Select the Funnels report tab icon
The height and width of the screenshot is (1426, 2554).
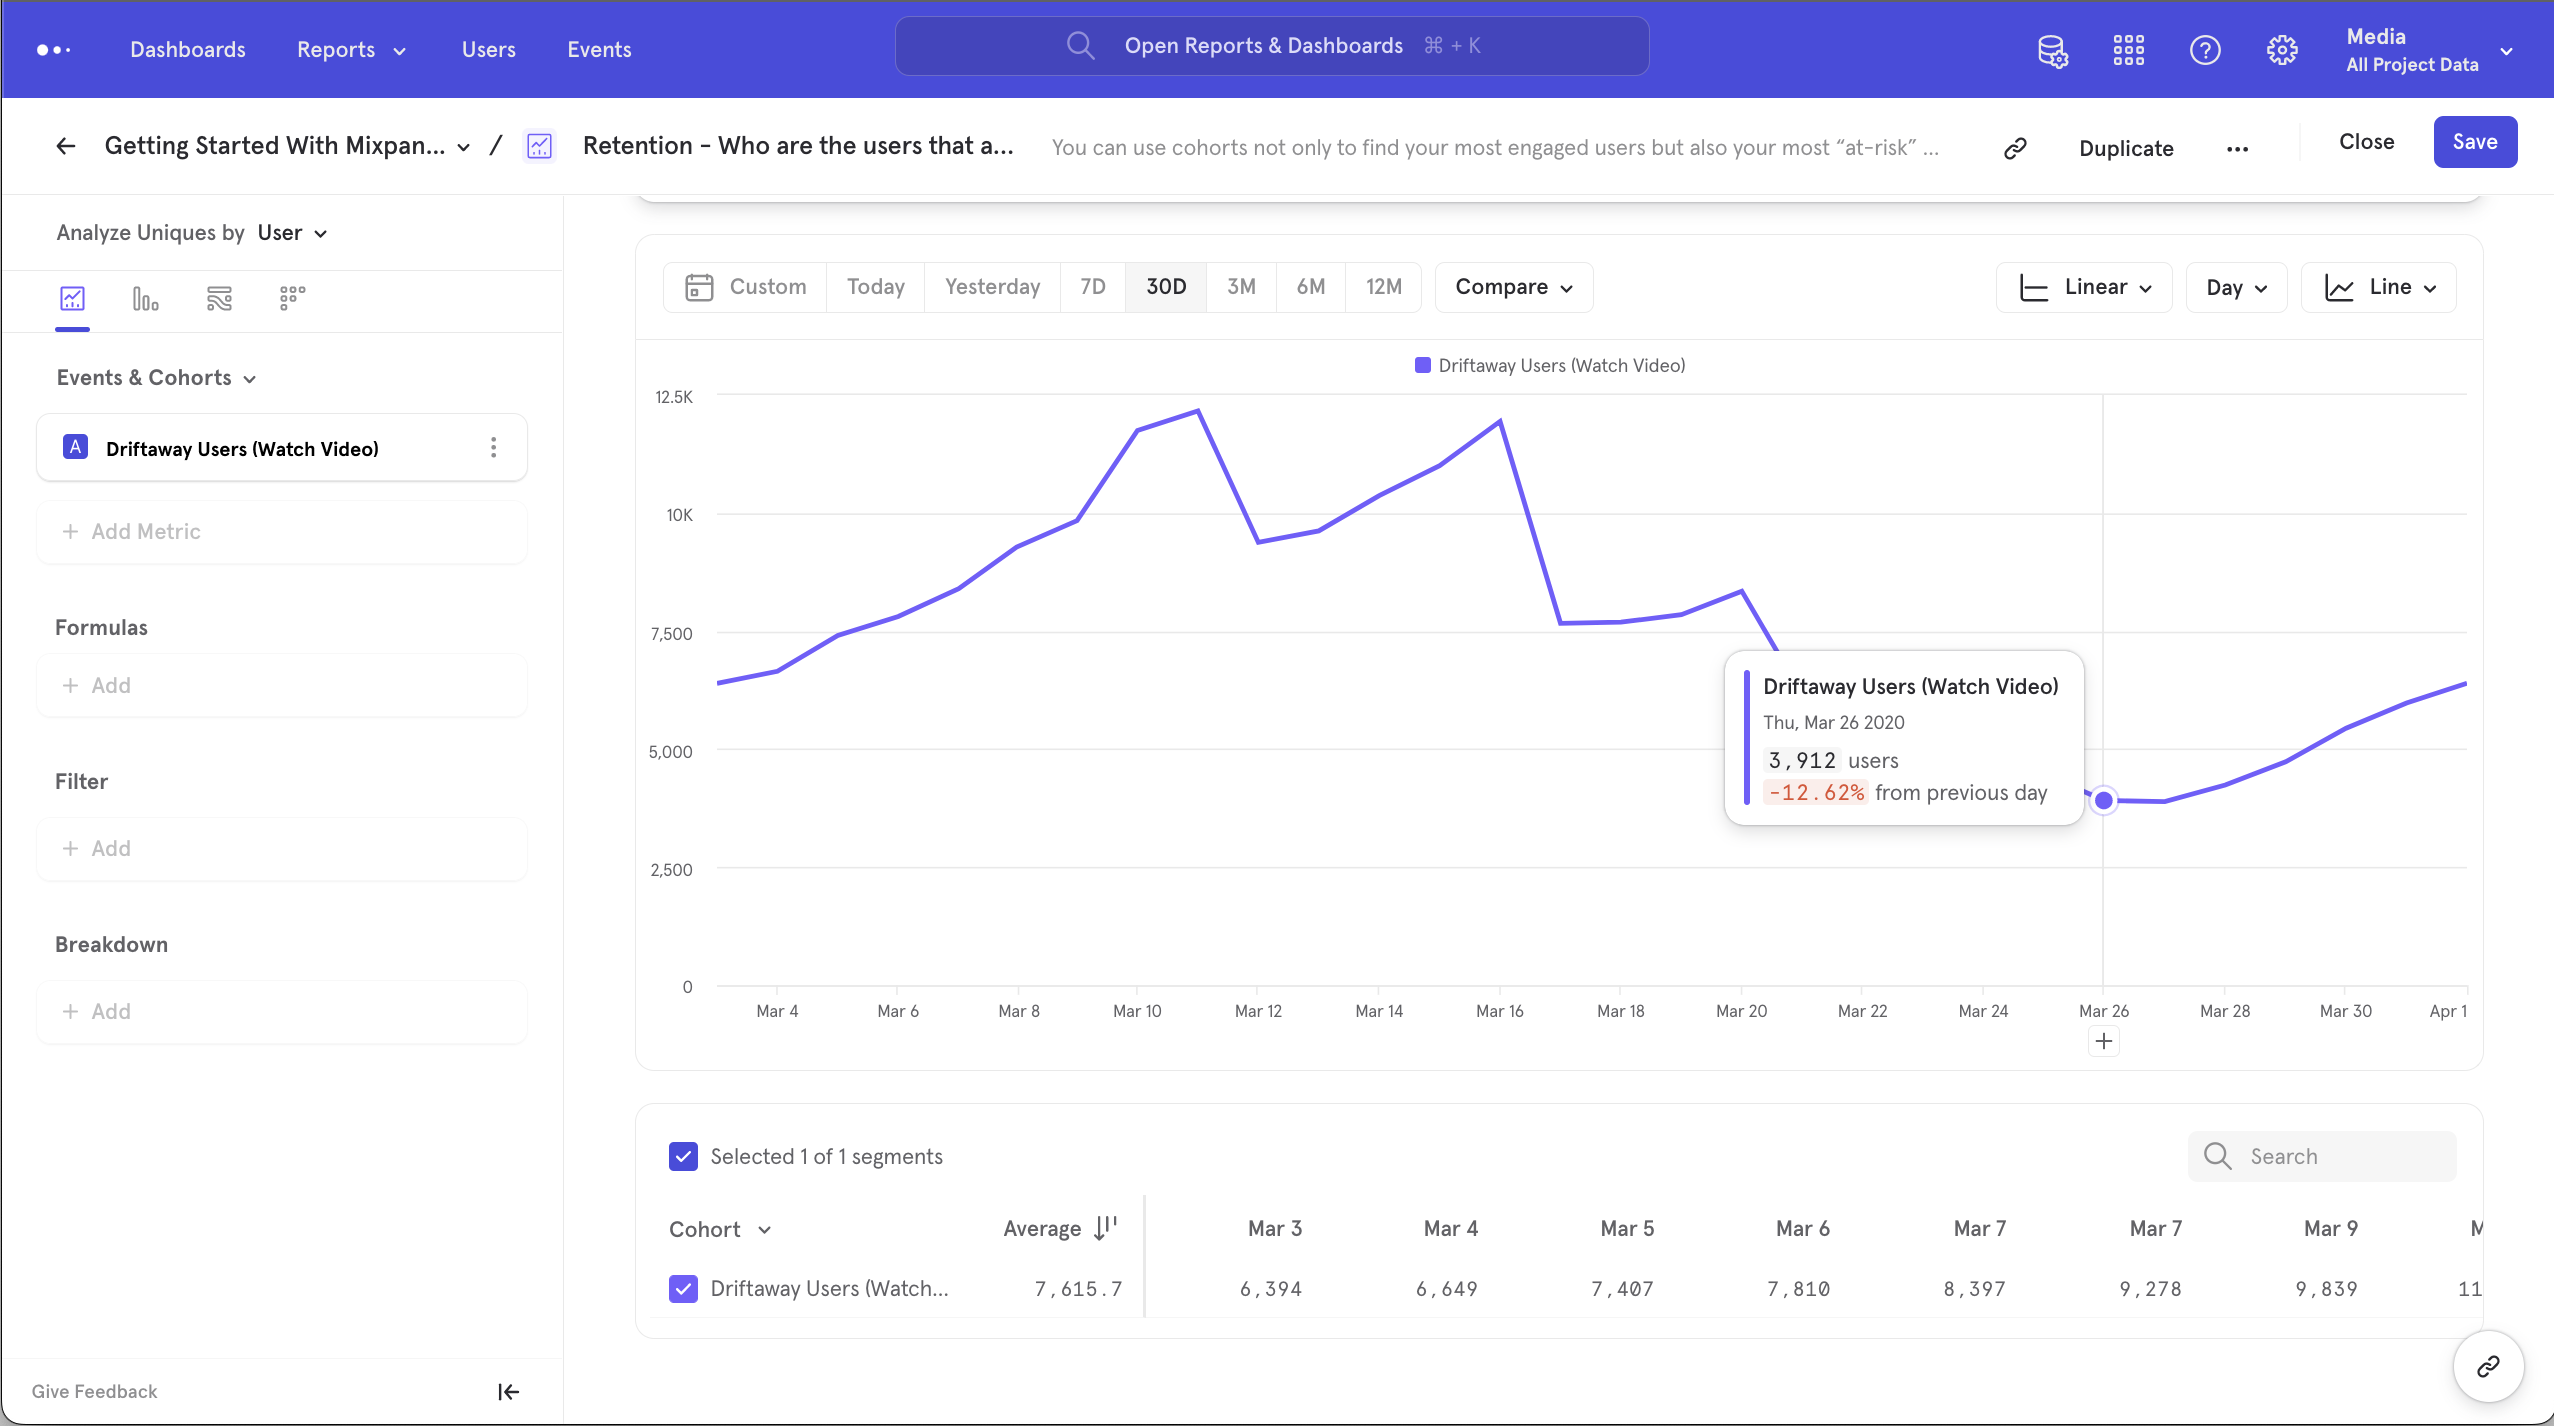[x=145, y=298]
